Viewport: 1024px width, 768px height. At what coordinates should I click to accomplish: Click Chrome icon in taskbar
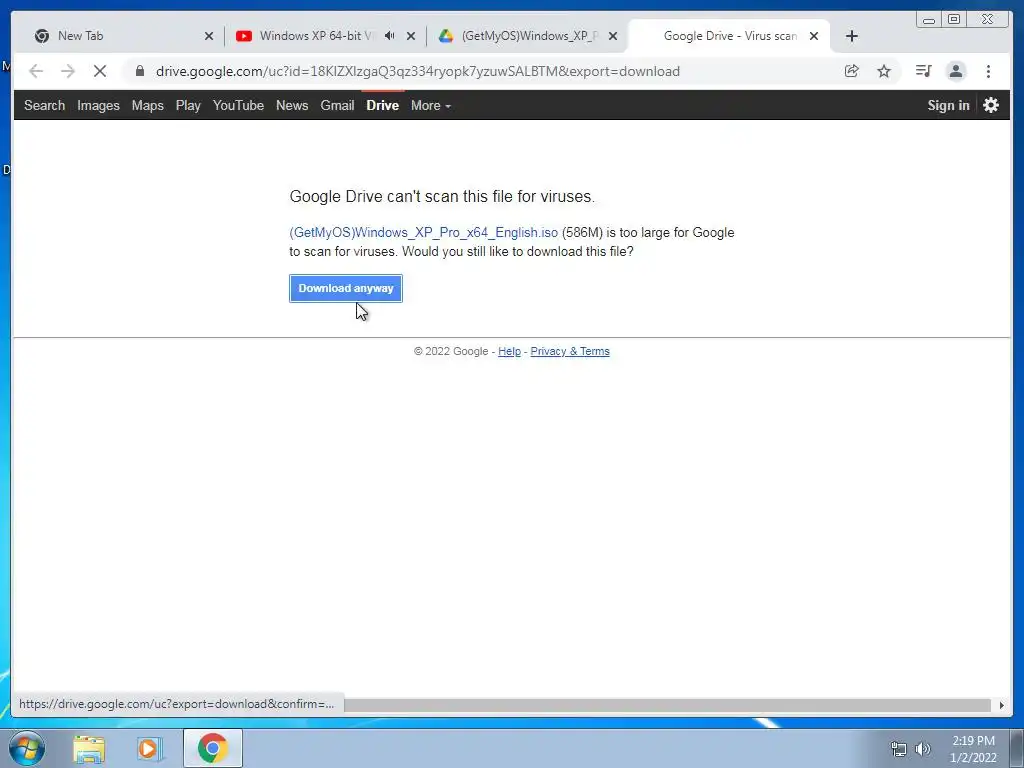(212, 748)
